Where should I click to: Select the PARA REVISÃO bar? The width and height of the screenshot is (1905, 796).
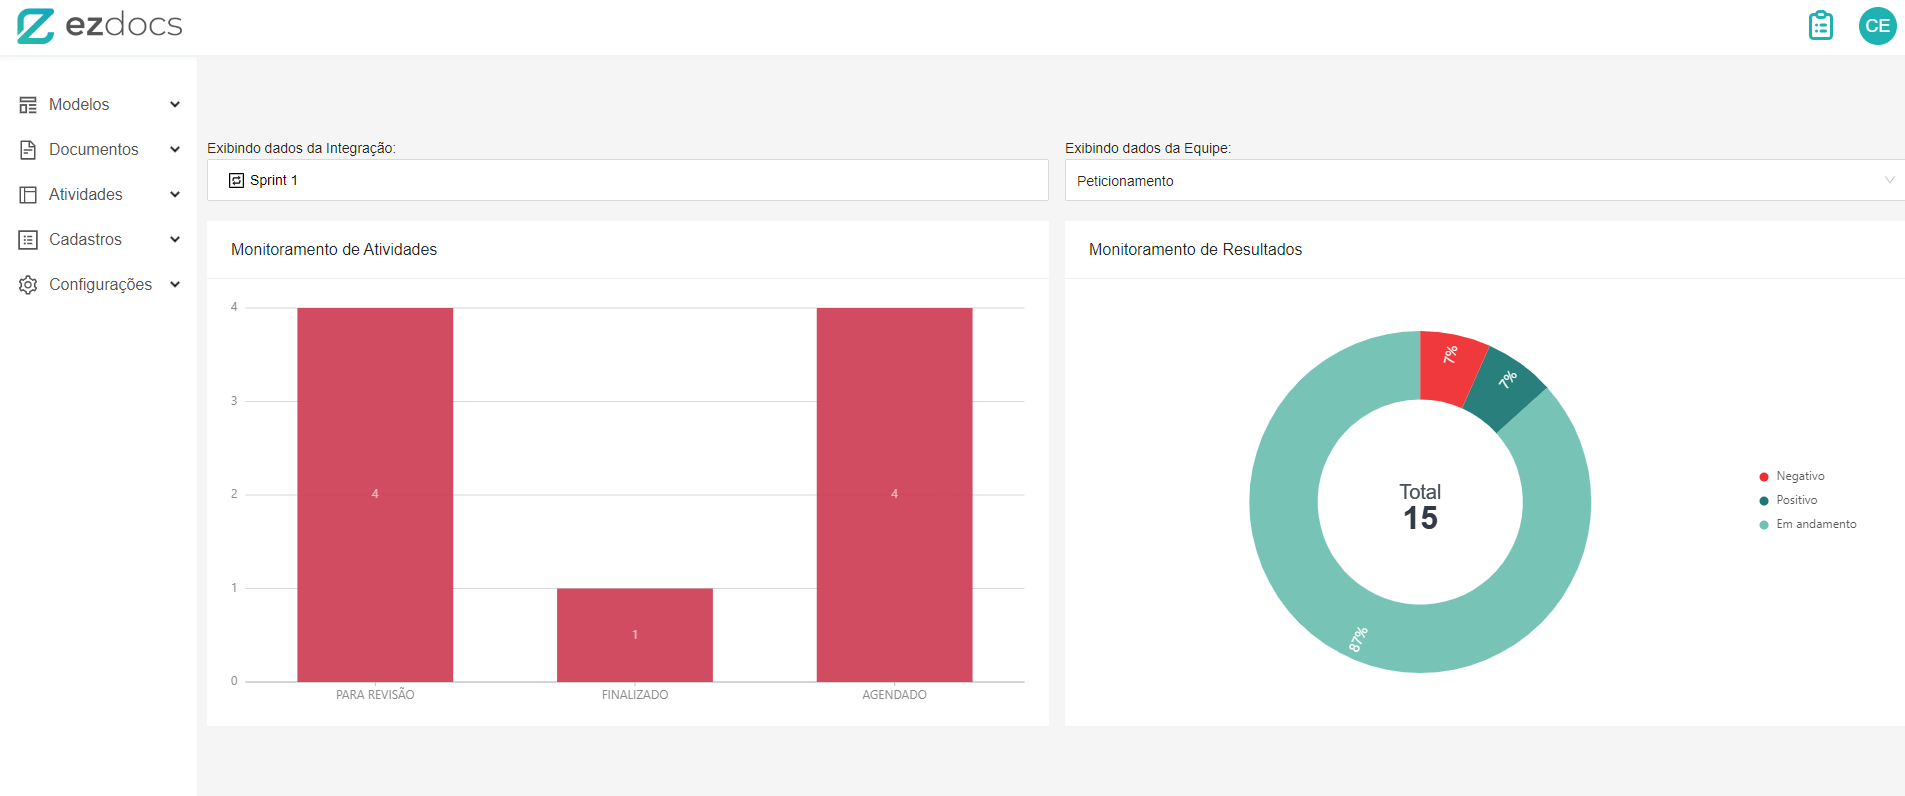tap(375, 495)
